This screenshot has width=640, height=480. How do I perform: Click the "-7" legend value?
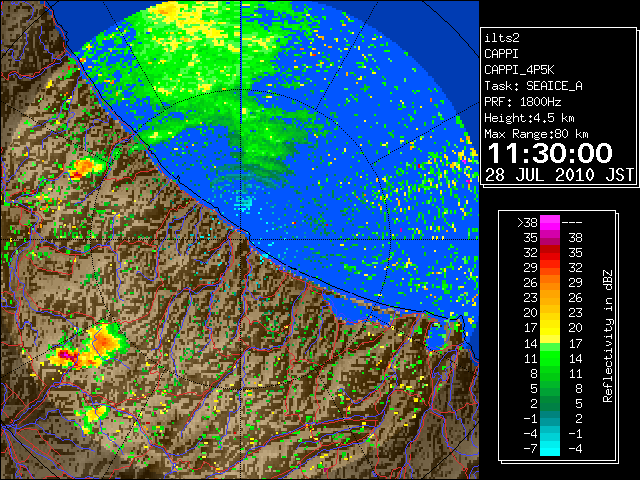530,449
